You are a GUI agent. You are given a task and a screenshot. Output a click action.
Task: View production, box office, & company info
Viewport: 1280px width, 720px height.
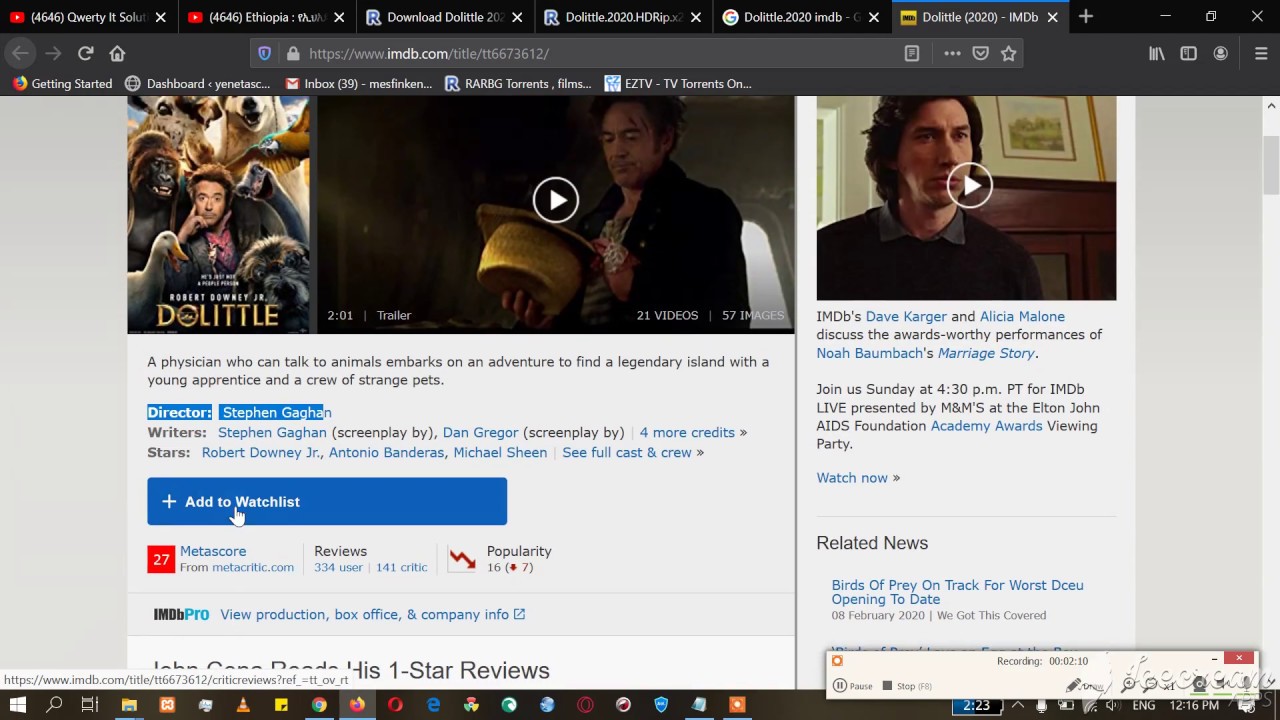[x=372, y=614]
